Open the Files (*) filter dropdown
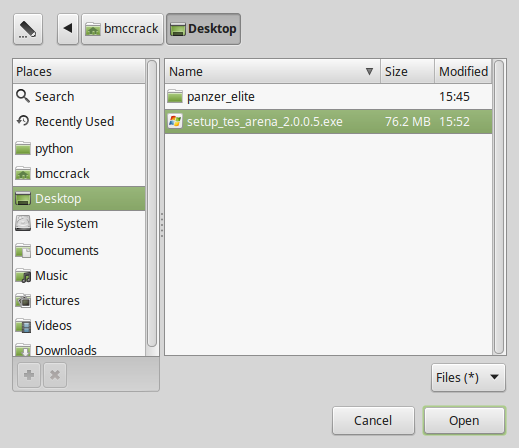519x448 pixels. (468, 377)
